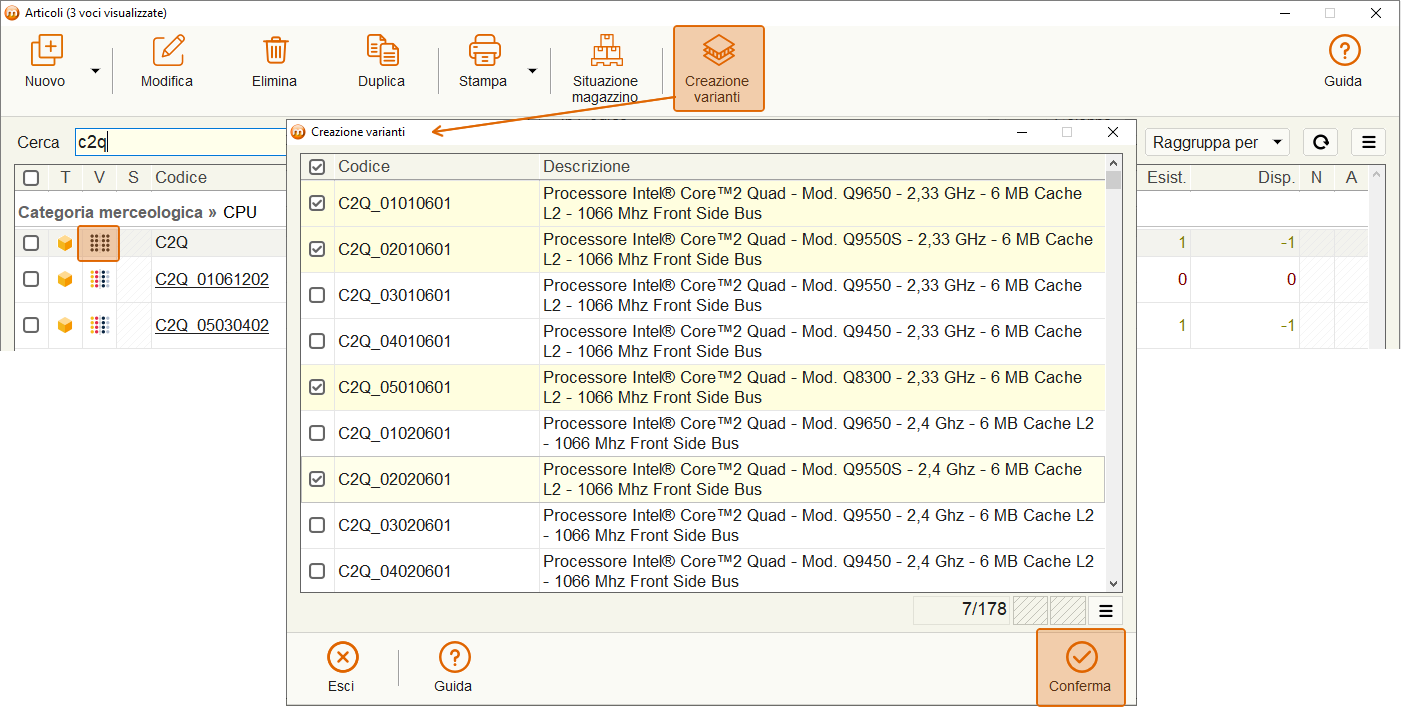This screenshot has height=707, width=1403.
Task: Tick the checkbox for the C2Q row
Action: pos(31,243)
